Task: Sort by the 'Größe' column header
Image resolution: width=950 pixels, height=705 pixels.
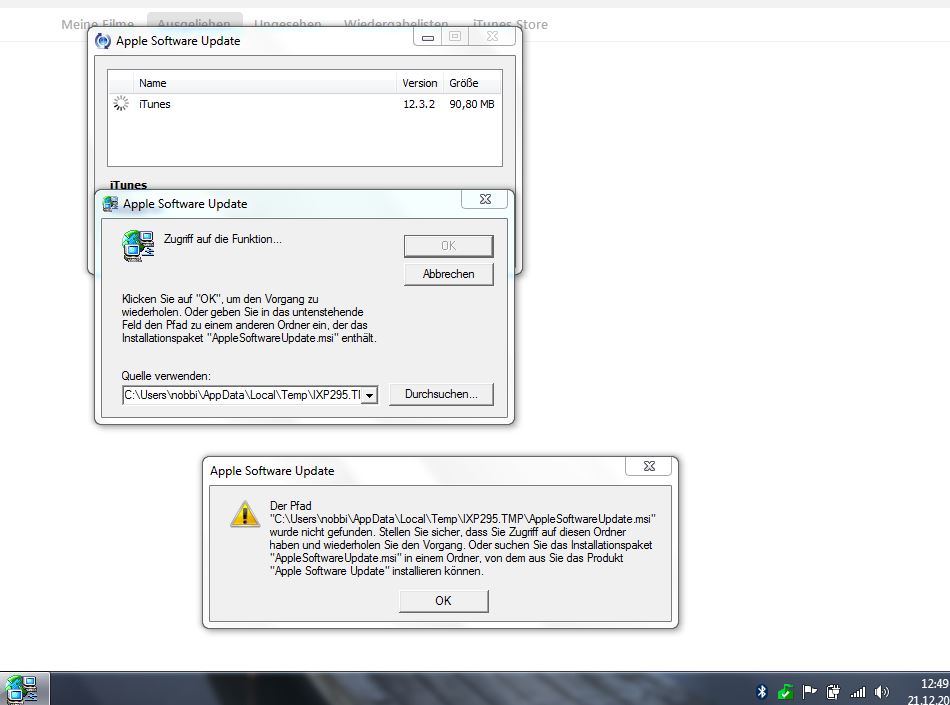Action: 473,83
